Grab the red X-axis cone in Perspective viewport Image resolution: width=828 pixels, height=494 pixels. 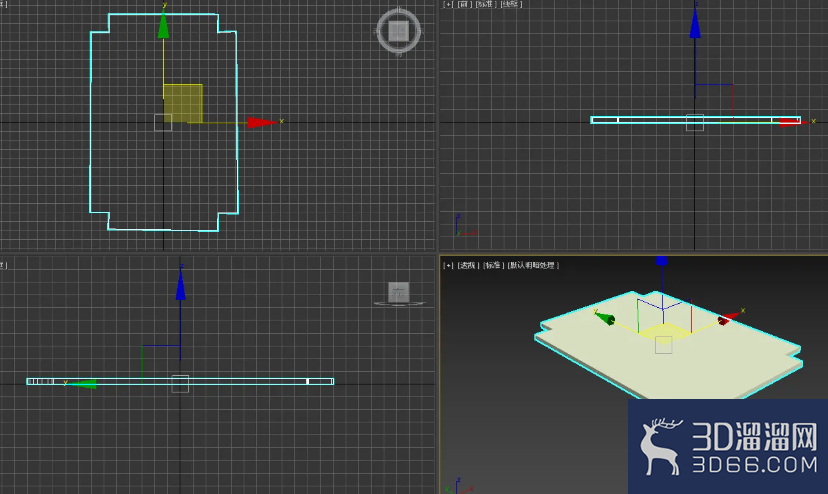(x=728, y=319)
